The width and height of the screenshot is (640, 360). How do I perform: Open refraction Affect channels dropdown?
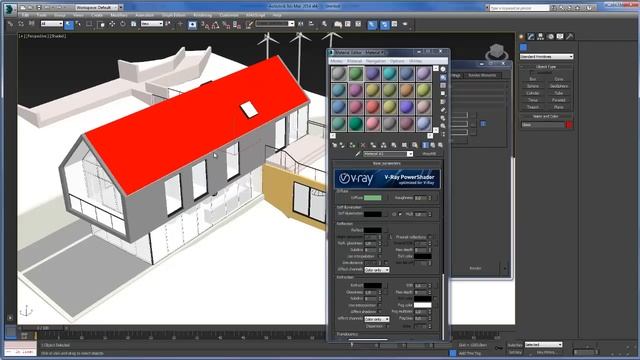[x=377, y=319]
